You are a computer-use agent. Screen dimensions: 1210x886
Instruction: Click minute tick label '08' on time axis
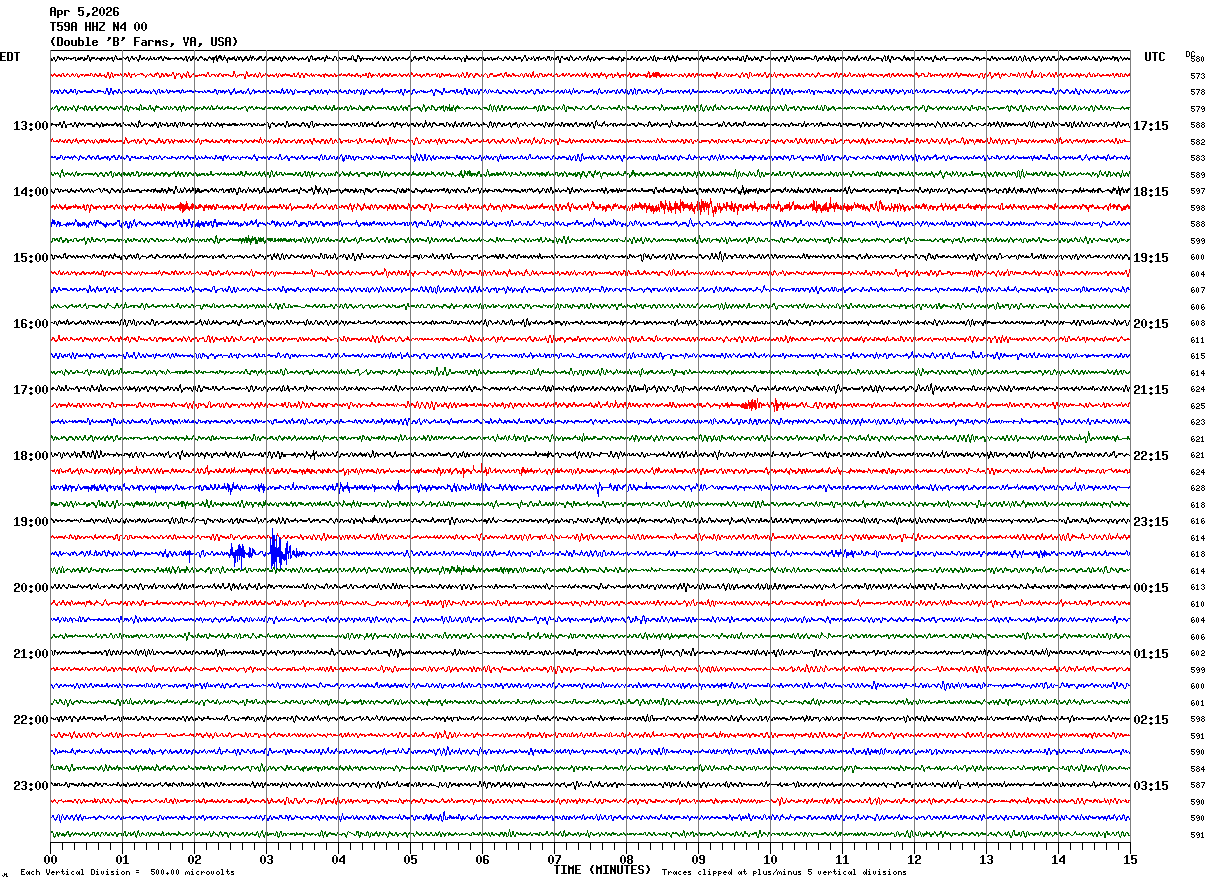[x=626, y=859]
